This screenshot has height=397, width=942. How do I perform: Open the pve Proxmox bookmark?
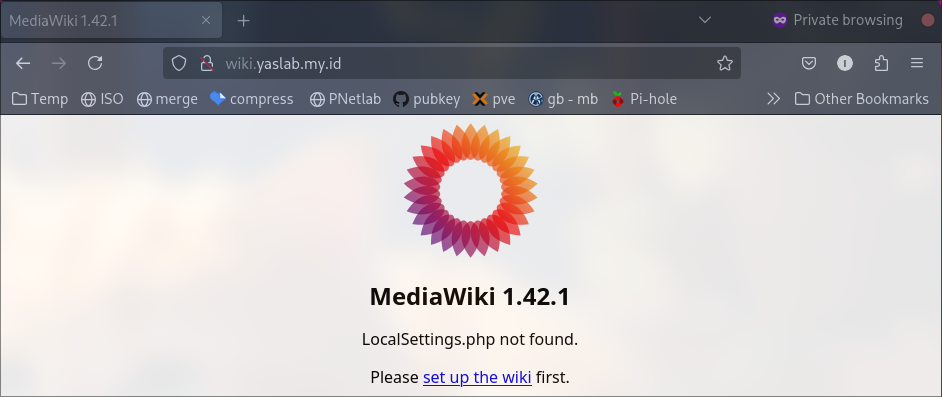coord(493,99)
